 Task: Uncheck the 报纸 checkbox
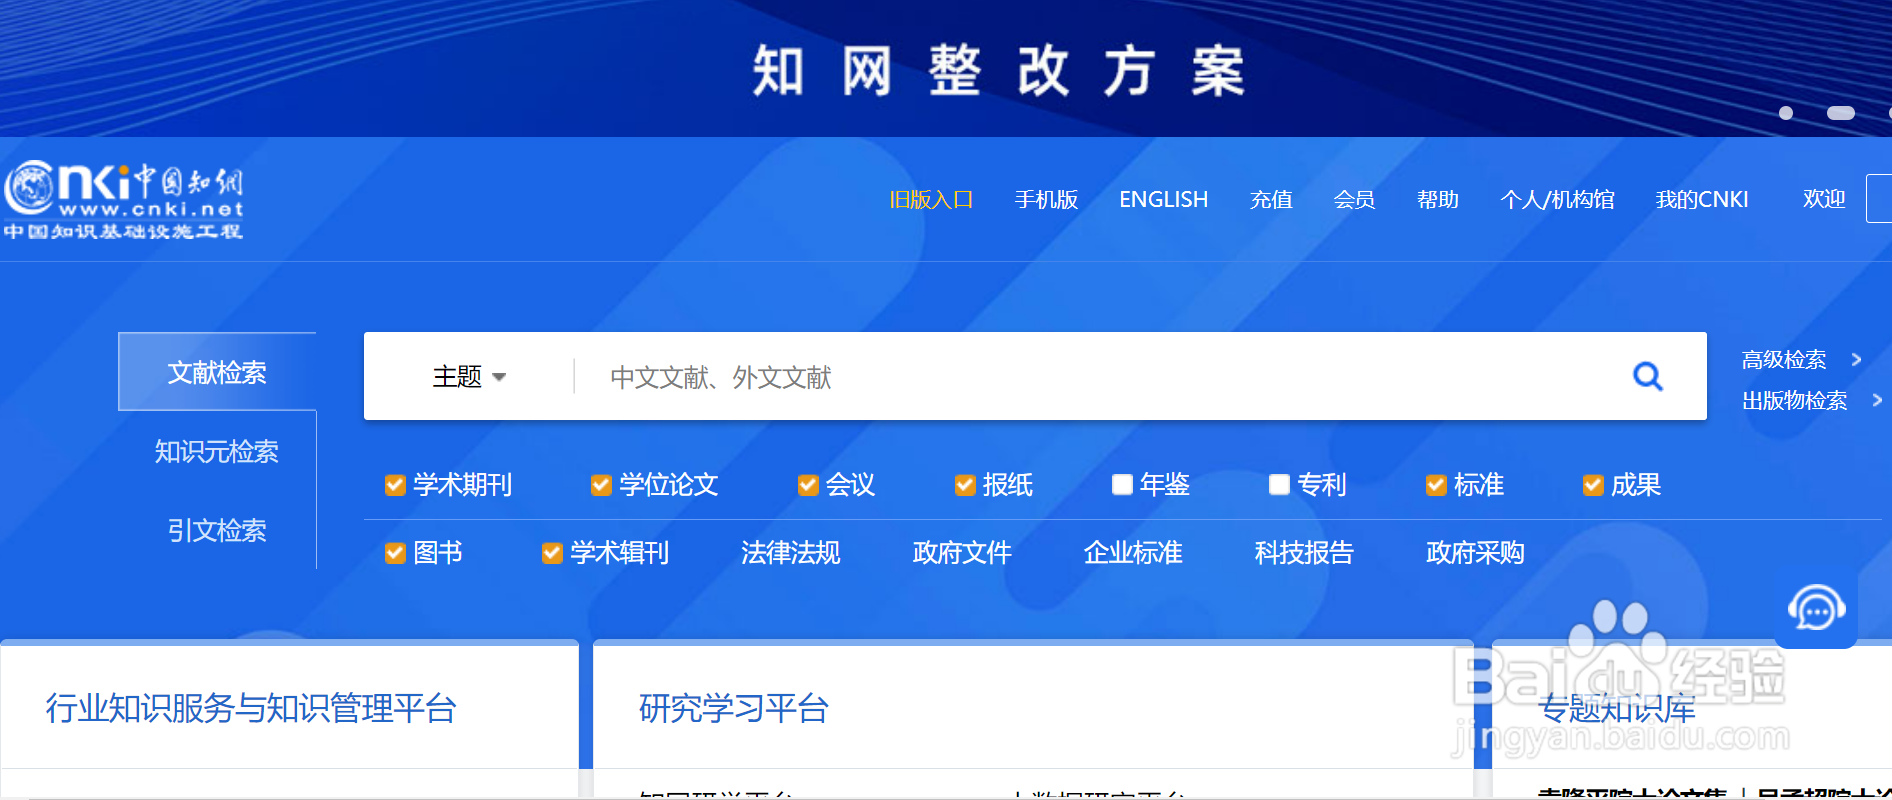point(965,485)
